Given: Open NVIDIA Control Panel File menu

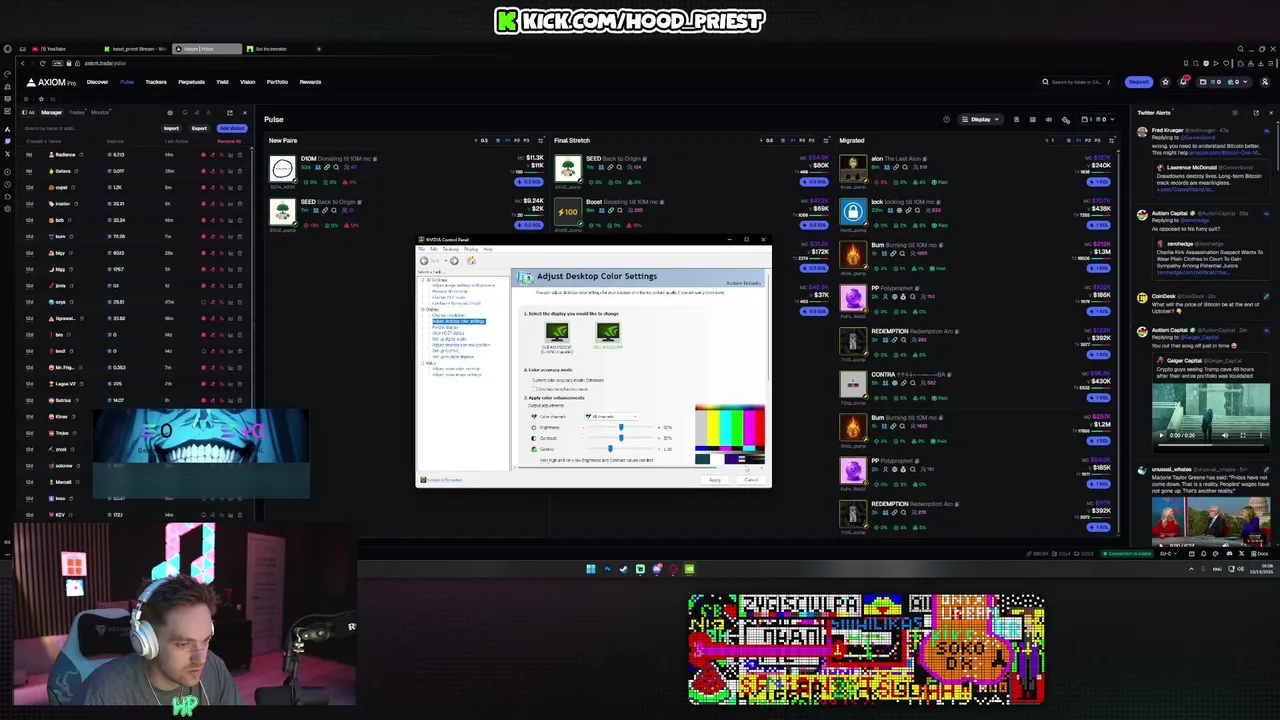Looking at the screenshot, I should [421, 249].
